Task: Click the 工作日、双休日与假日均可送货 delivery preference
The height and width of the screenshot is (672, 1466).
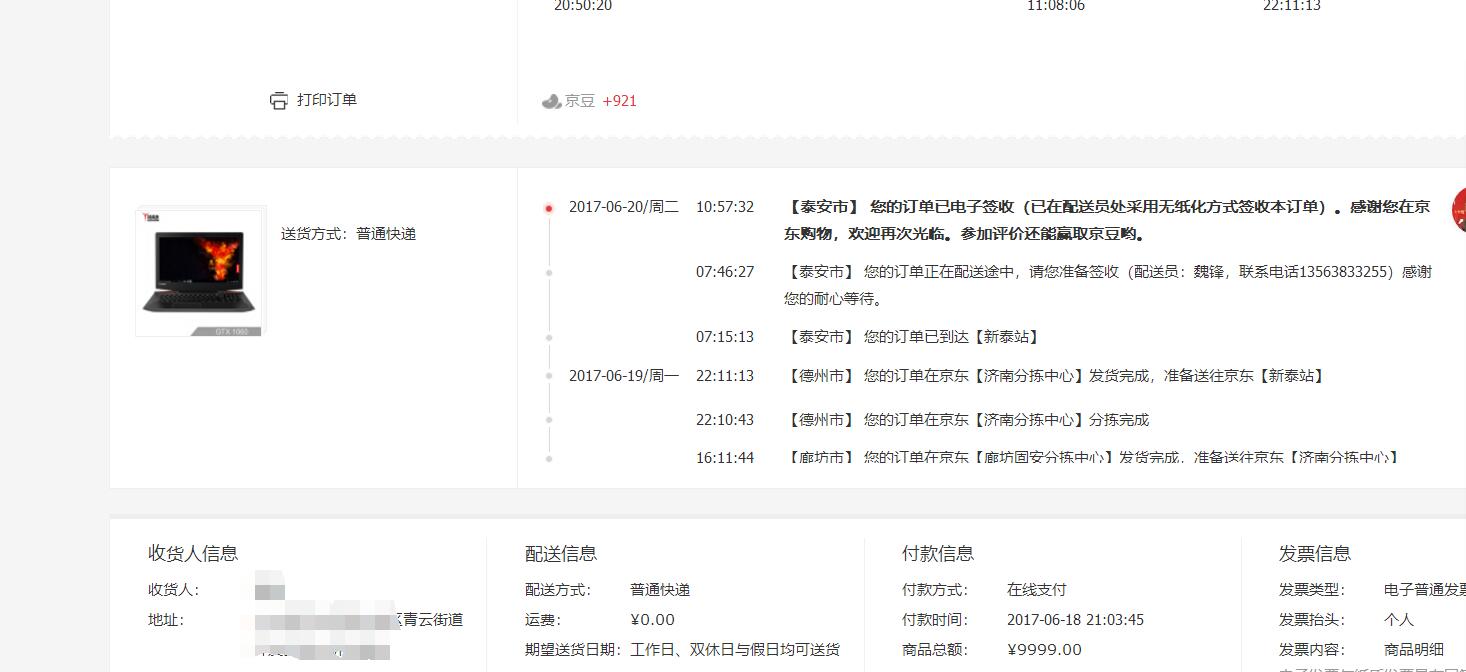Action: 735,650
